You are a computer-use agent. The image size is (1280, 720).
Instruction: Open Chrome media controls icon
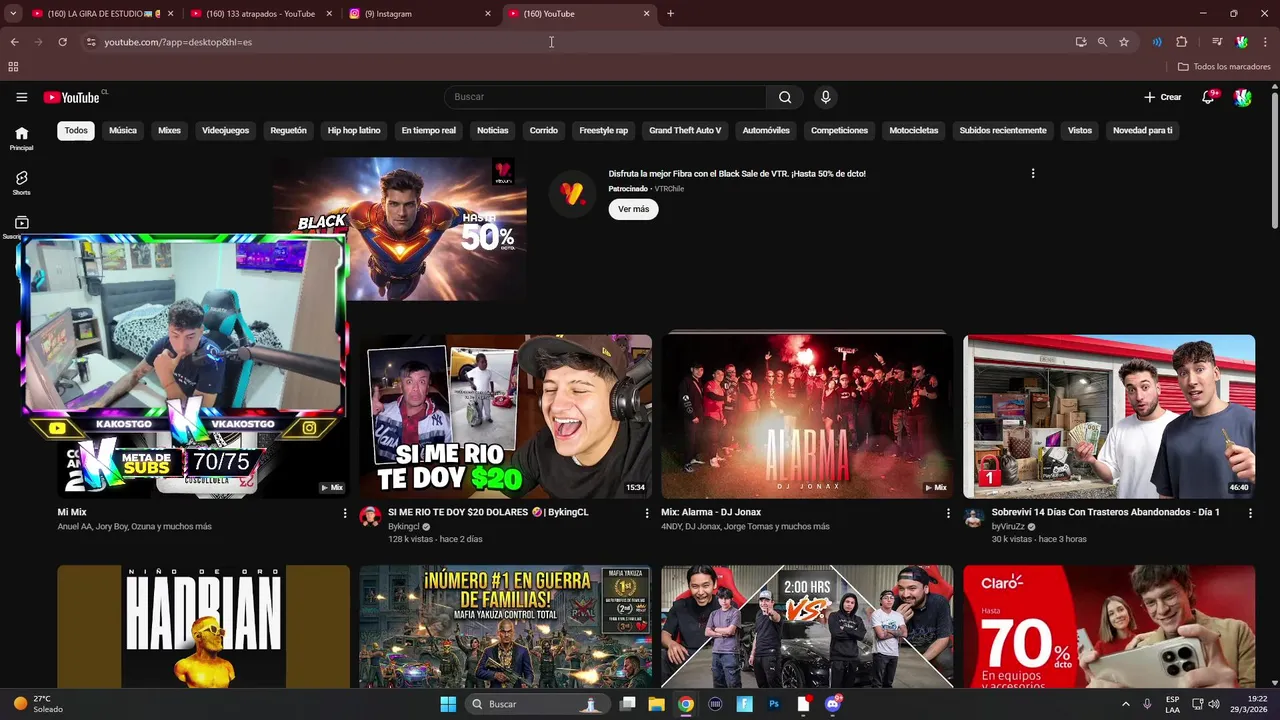point(1217,42)
